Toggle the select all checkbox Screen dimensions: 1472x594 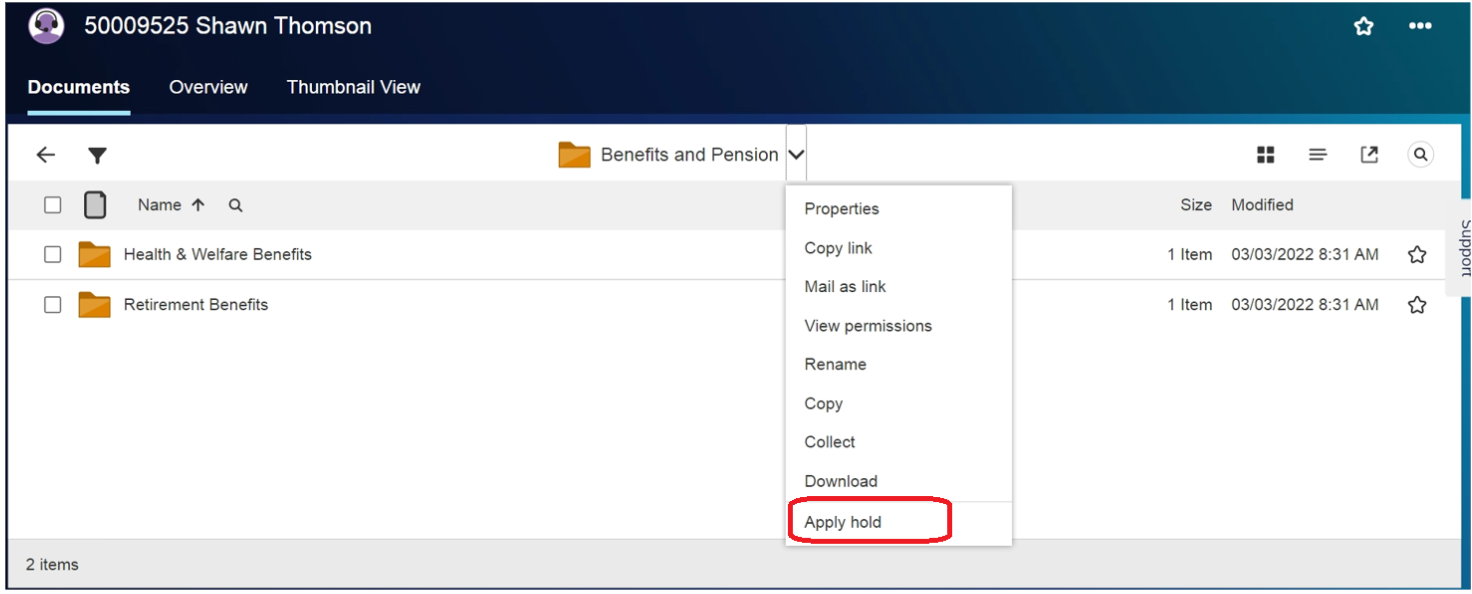pos(53,205)
